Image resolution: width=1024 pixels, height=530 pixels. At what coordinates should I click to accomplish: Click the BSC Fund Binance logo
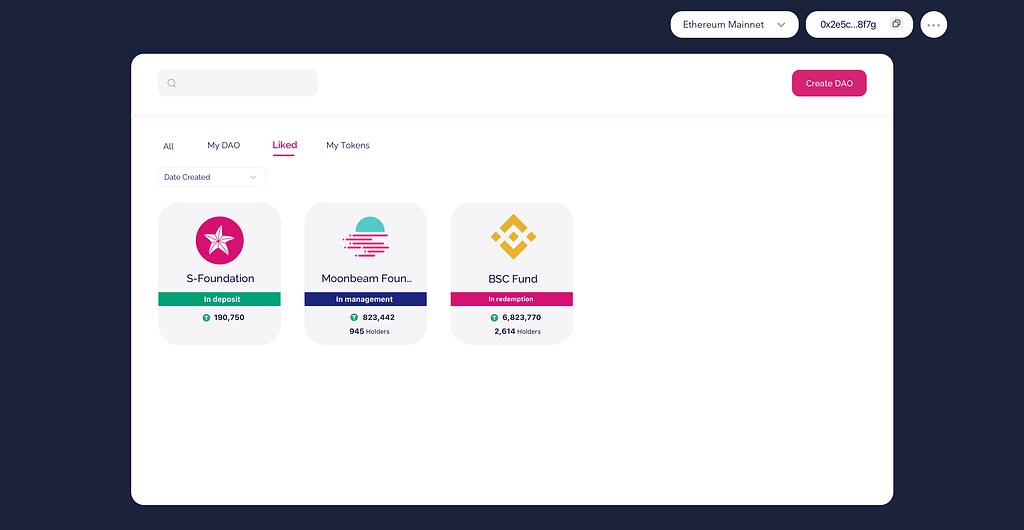pos(513,236)
